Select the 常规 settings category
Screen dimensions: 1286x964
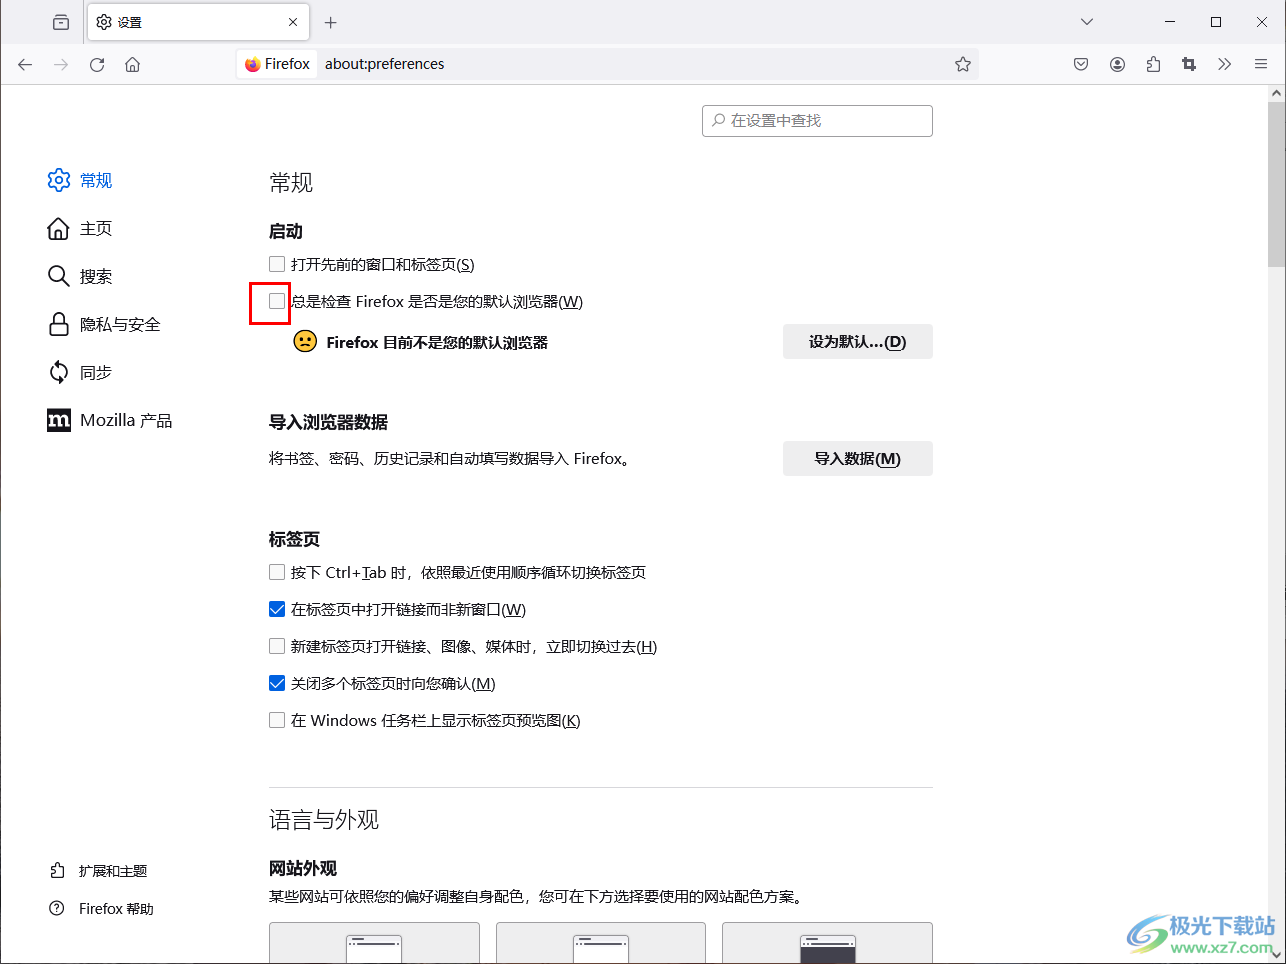coord(80,180)
